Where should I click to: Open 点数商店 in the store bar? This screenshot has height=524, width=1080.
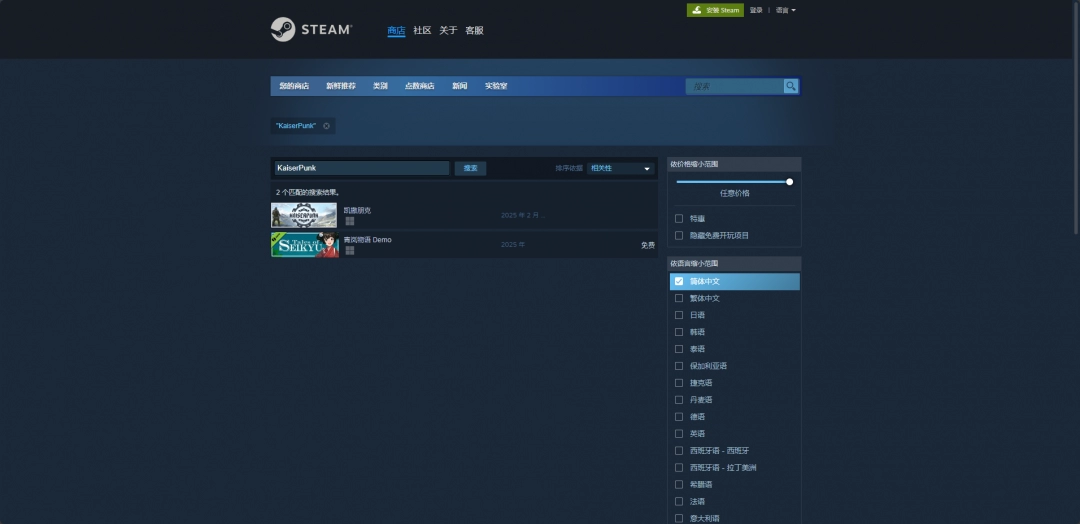click(x=419, y=86)
